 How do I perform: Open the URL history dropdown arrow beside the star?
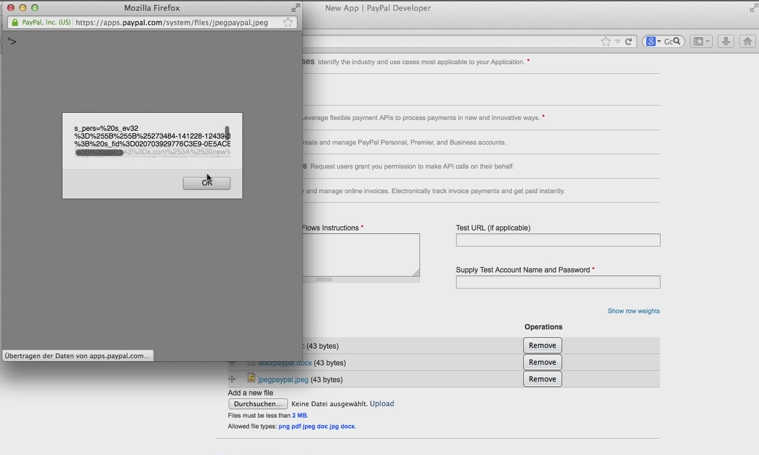coord(617,42)
